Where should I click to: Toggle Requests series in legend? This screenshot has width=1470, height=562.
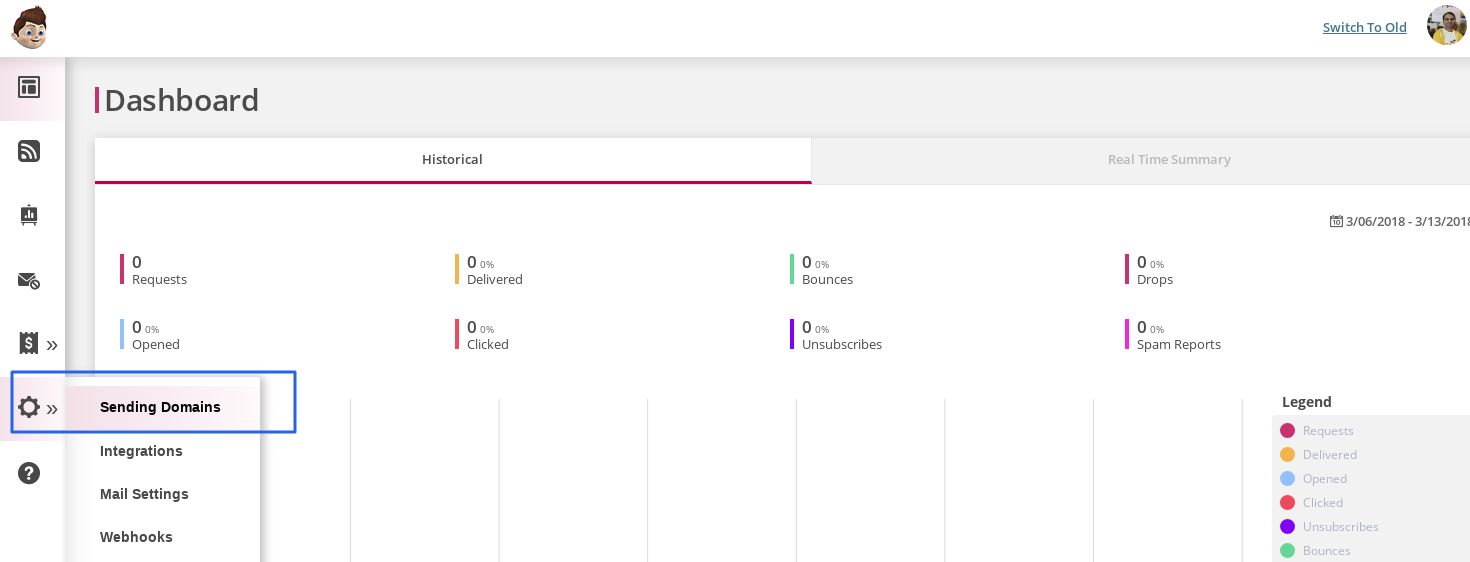click(1318, 431)
